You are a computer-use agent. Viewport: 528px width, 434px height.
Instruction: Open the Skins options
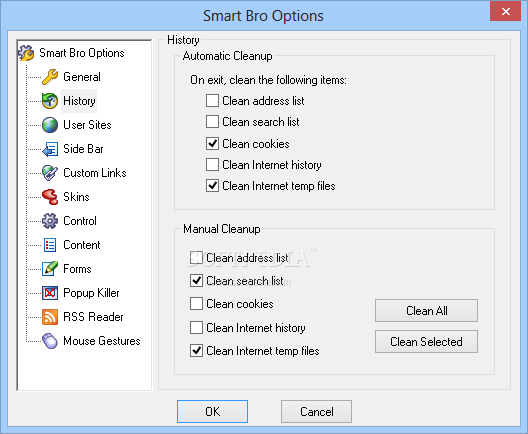coord(76,197)
